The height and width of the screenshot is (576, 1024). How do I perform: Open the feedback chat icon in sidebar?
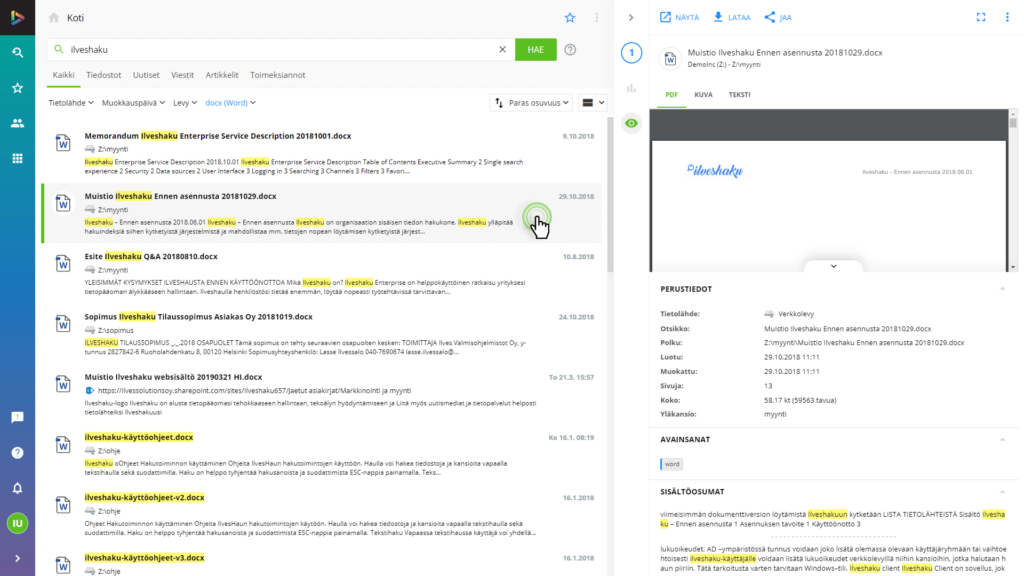(18, 417)
